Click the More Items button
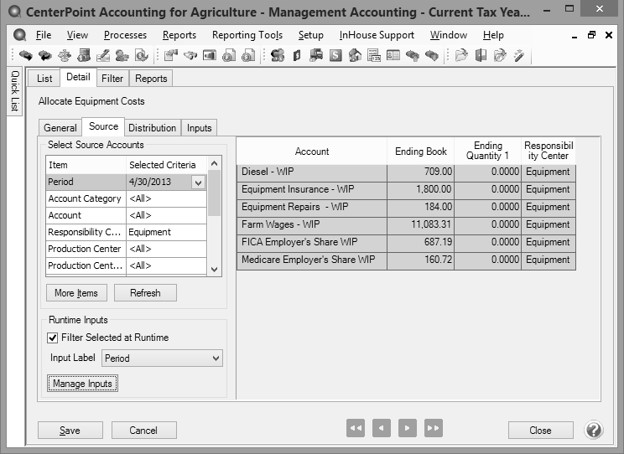The height and width of the screenshot is (454, 624). coord(76,293)
